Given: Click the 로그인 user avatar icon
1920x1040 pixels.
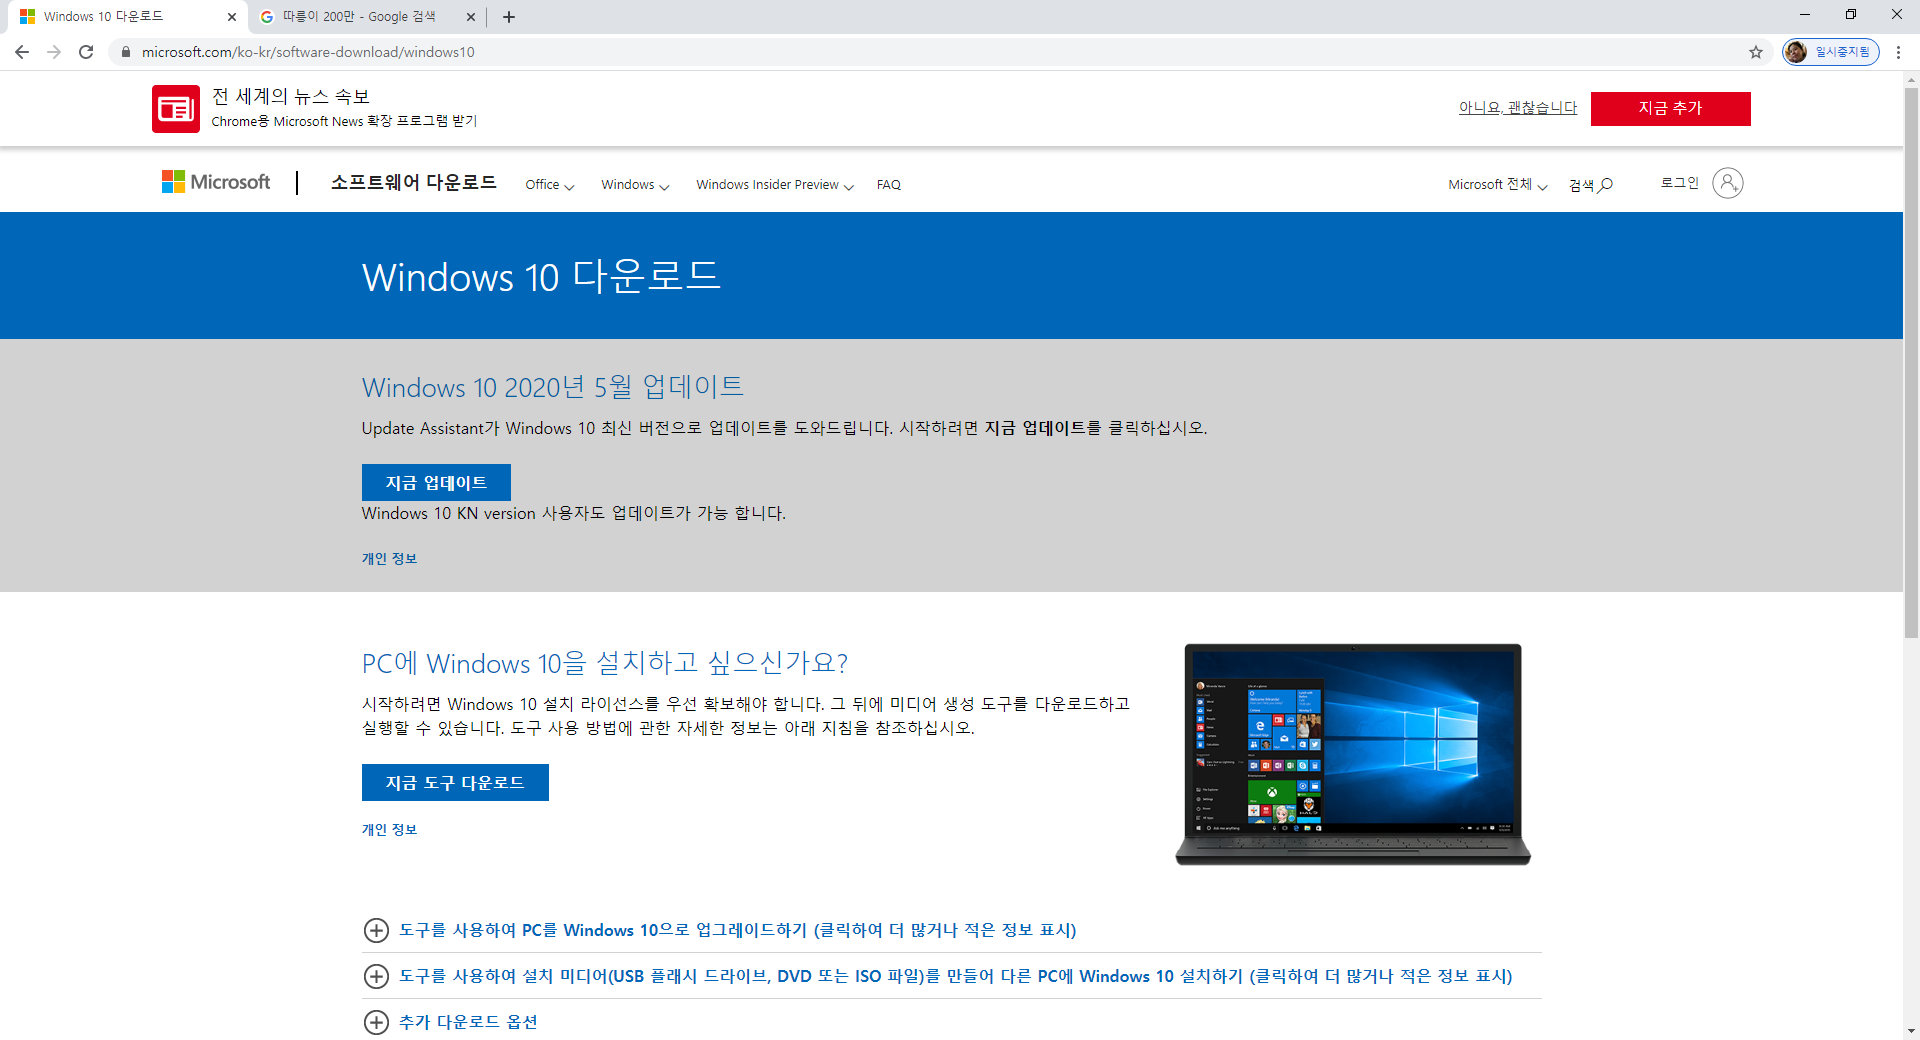Looking at the screenshot, I should [1728, 183].
